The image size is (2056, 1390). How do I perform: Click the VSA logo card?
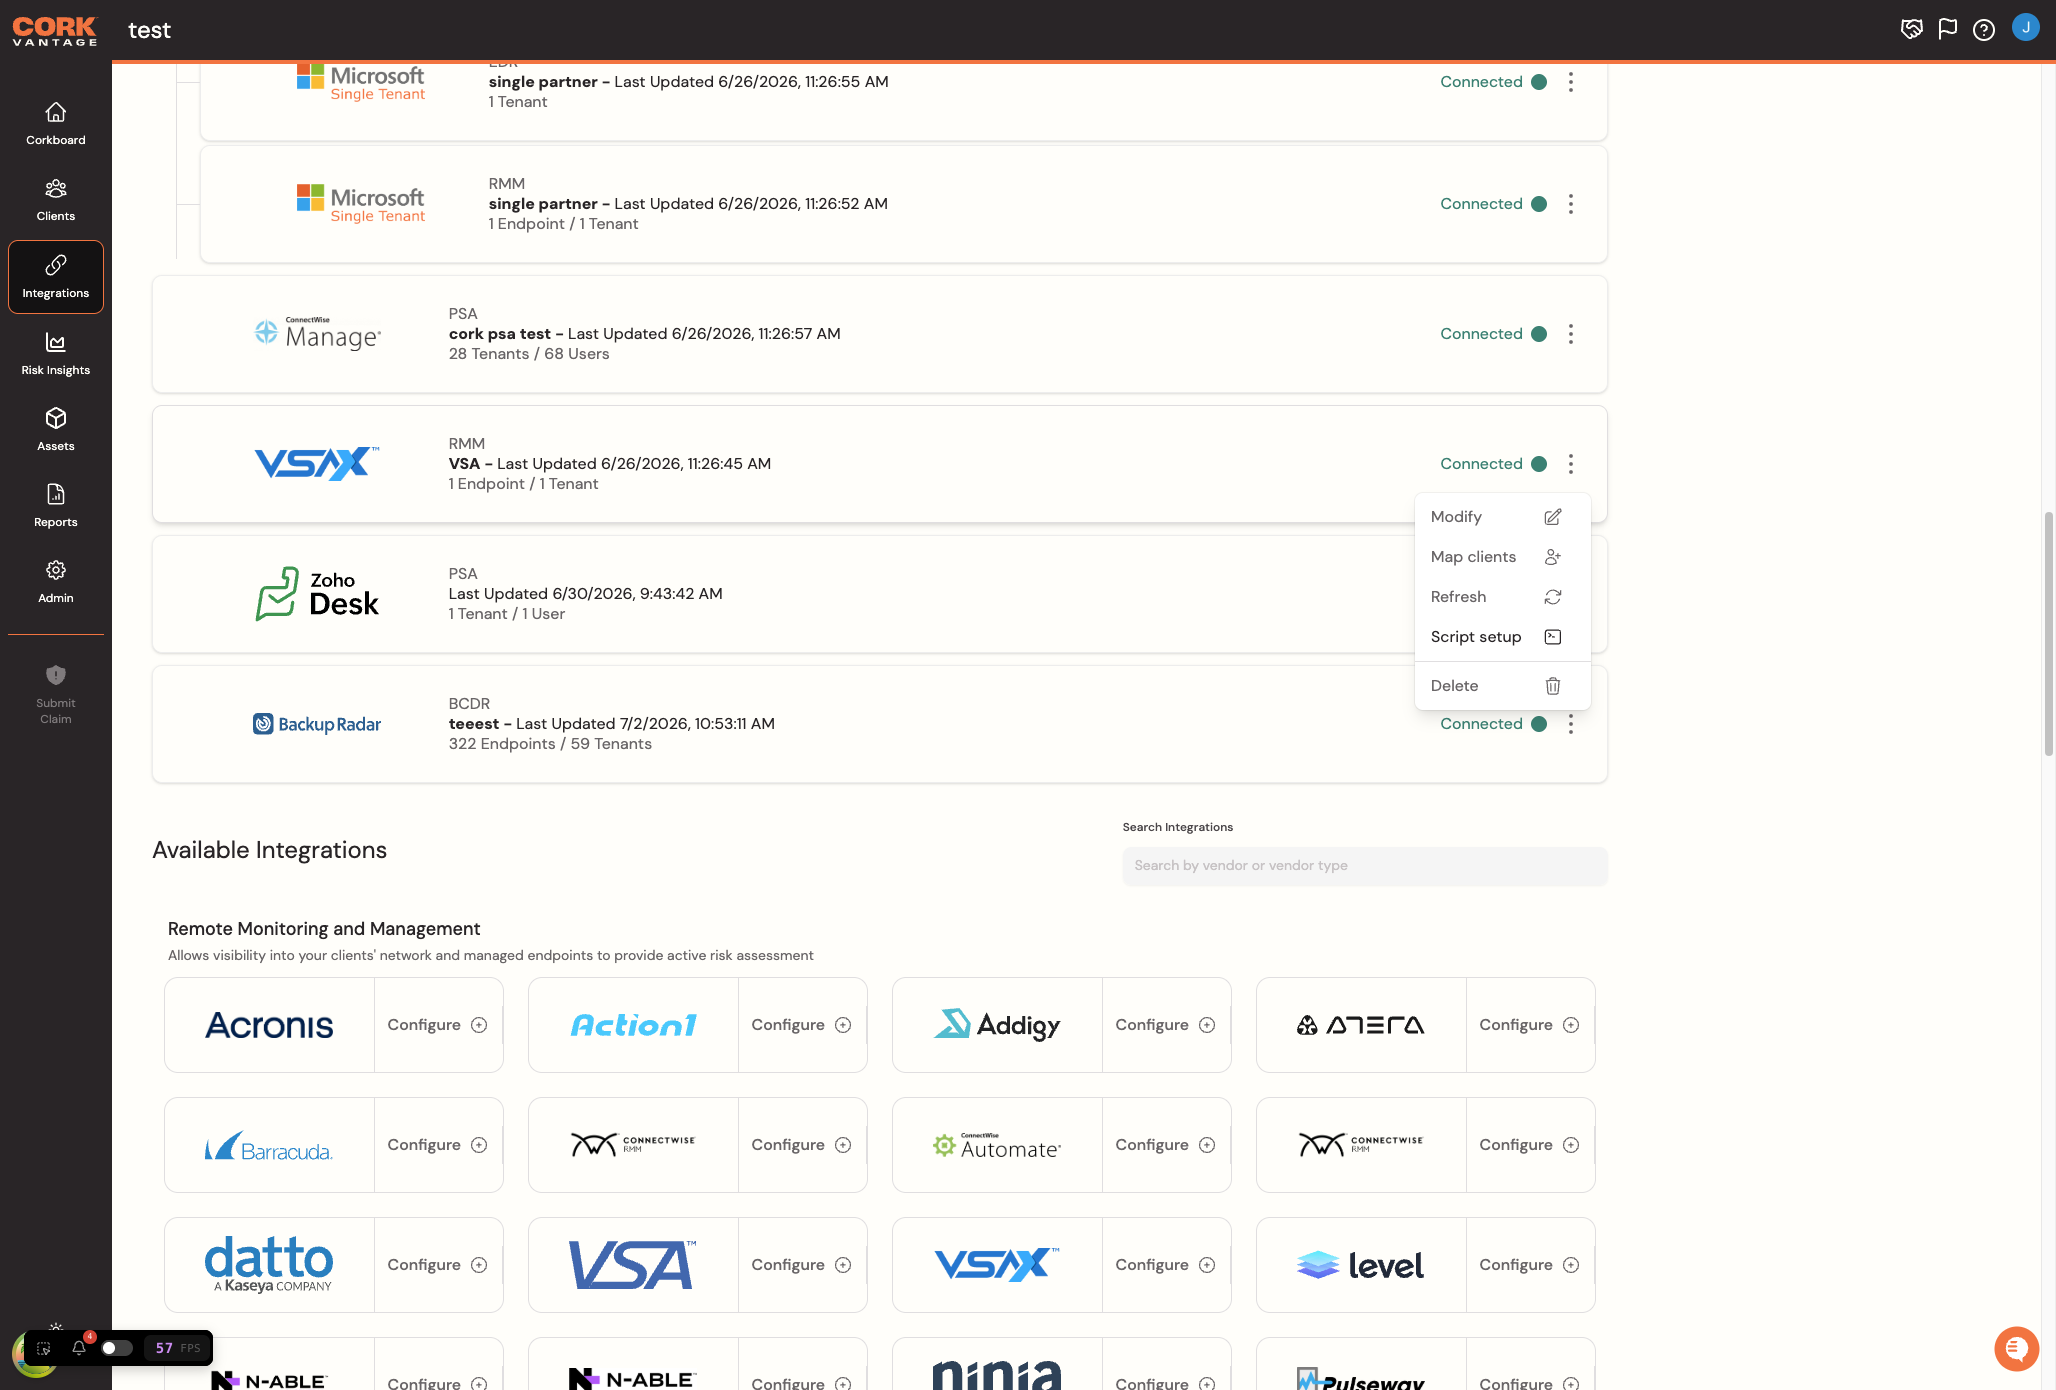click(633, 1265)
